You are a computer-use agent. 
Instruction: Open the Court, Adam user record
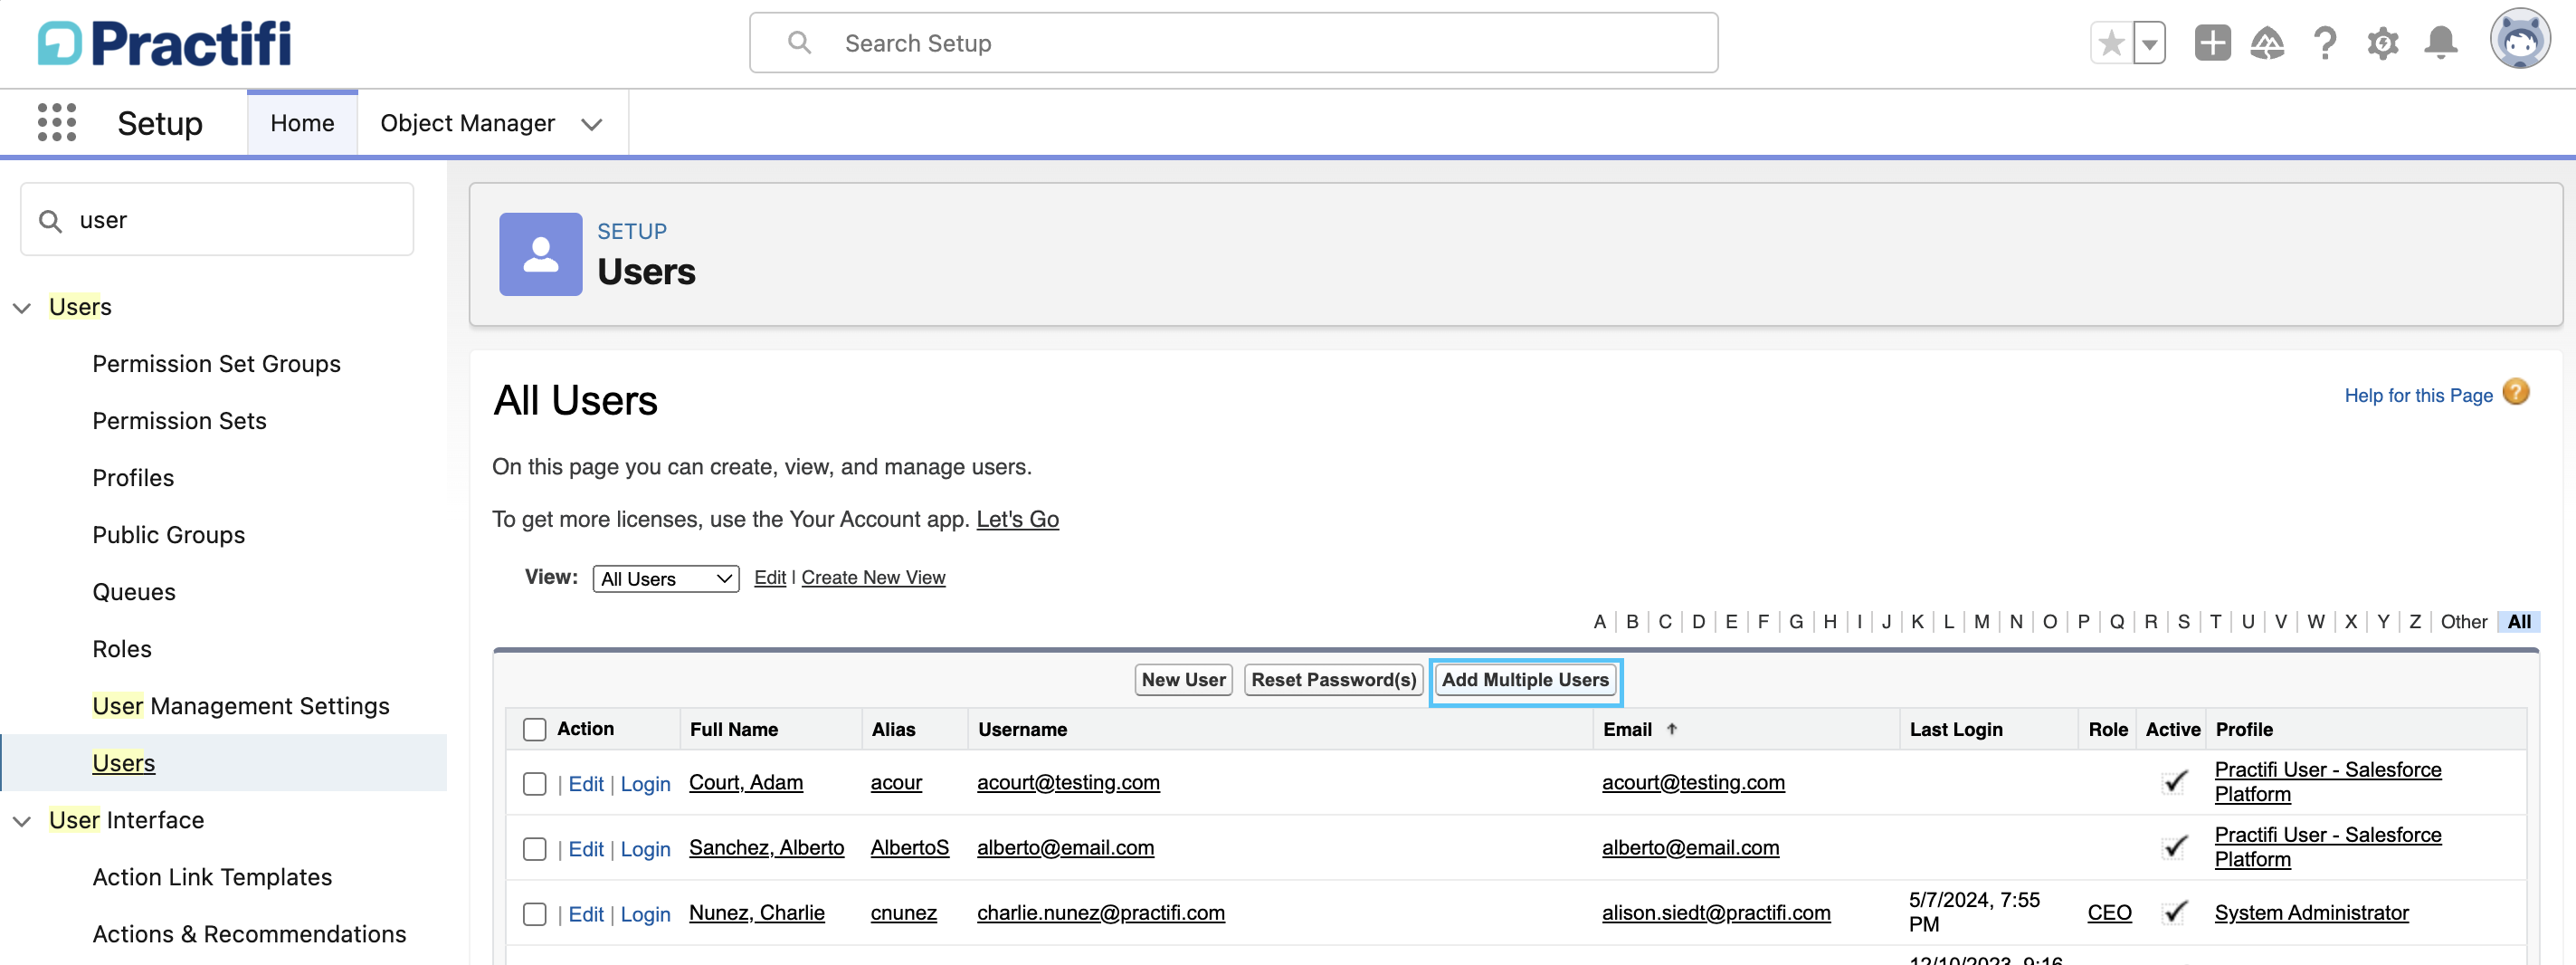click(746, 783)
